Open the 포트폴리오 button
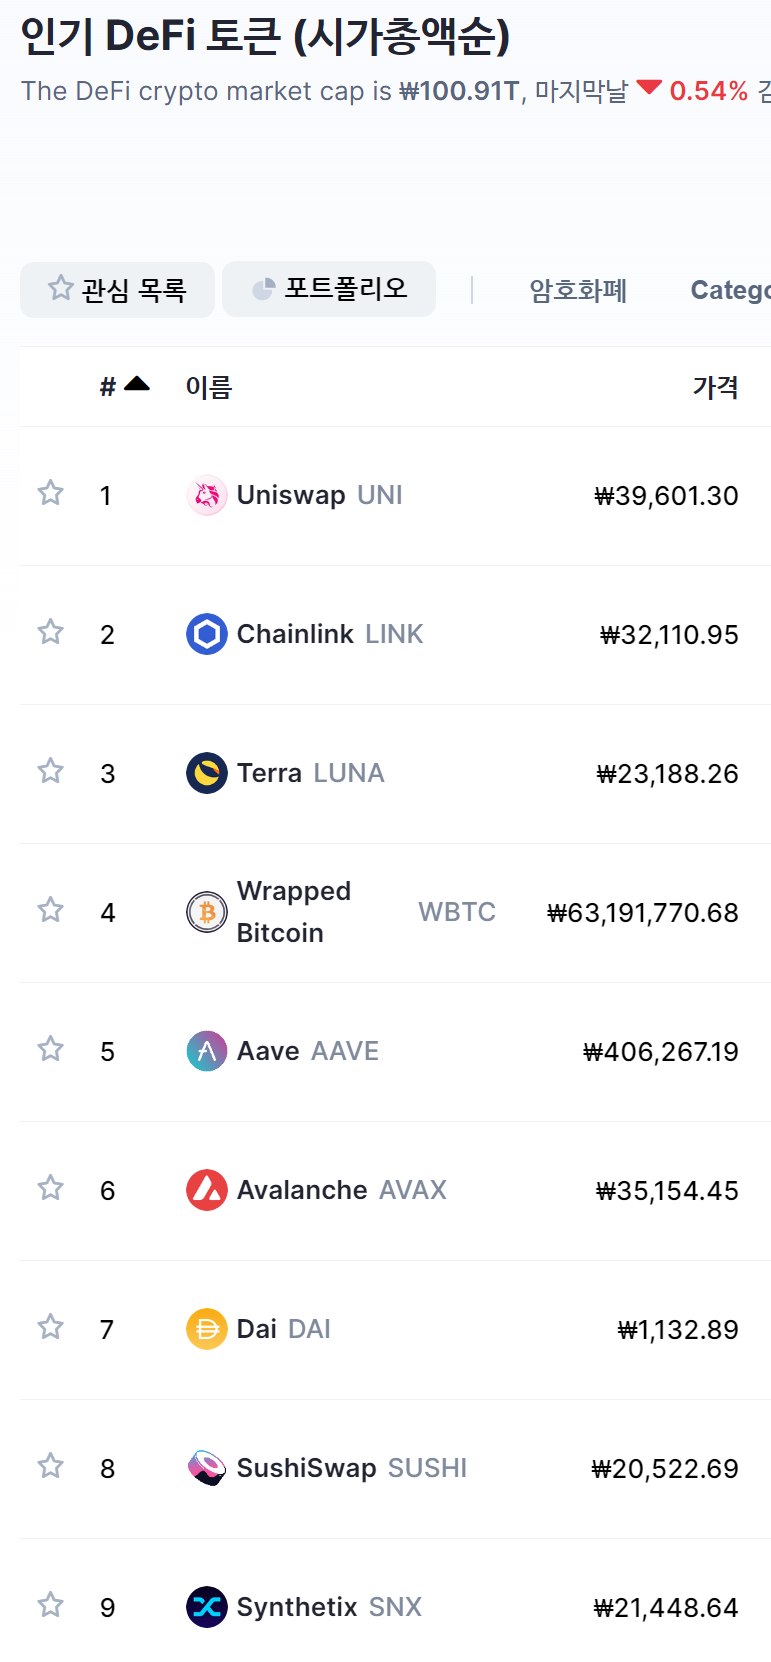771x1662 pixels. [329, 289]
